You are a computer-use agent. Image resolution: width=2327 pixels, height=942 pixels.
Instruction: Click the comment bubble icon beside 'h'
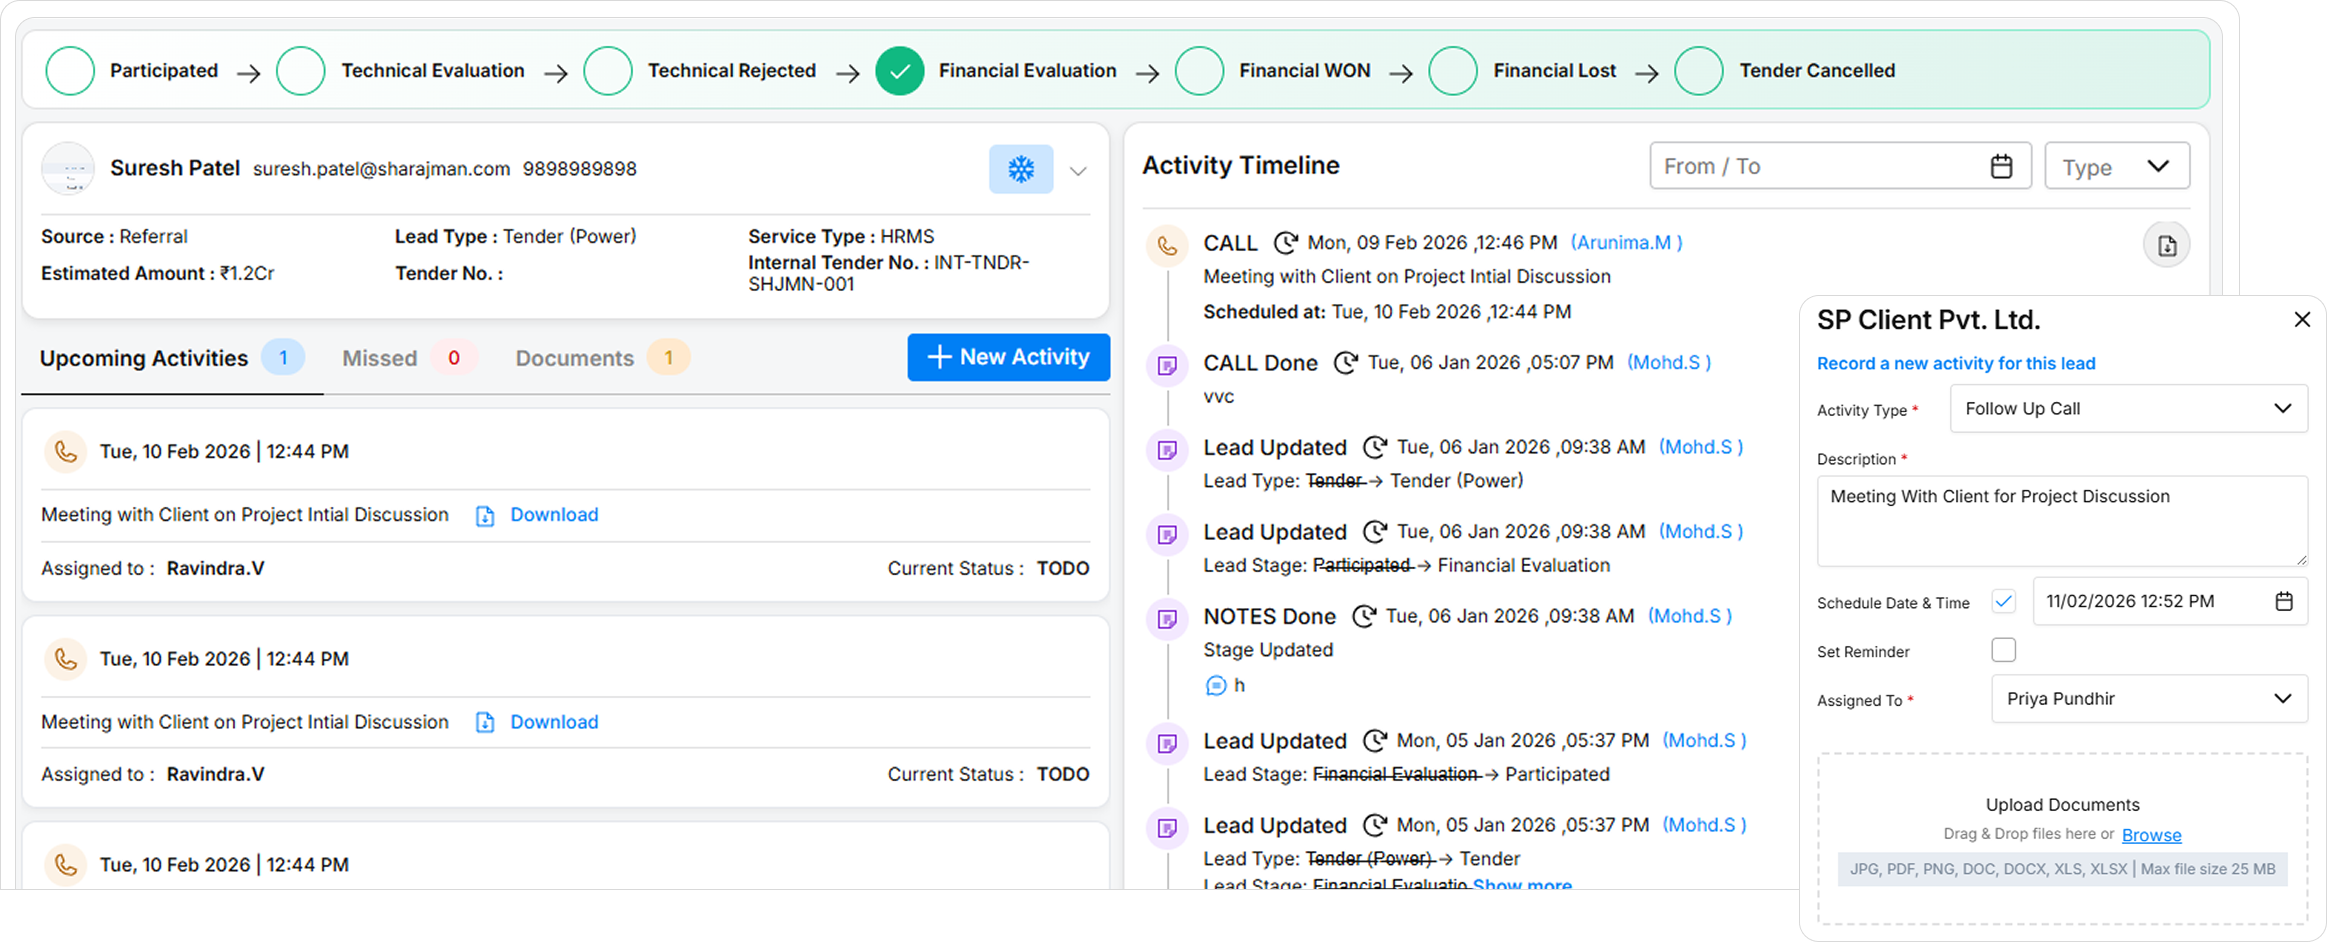(1215, 686)
